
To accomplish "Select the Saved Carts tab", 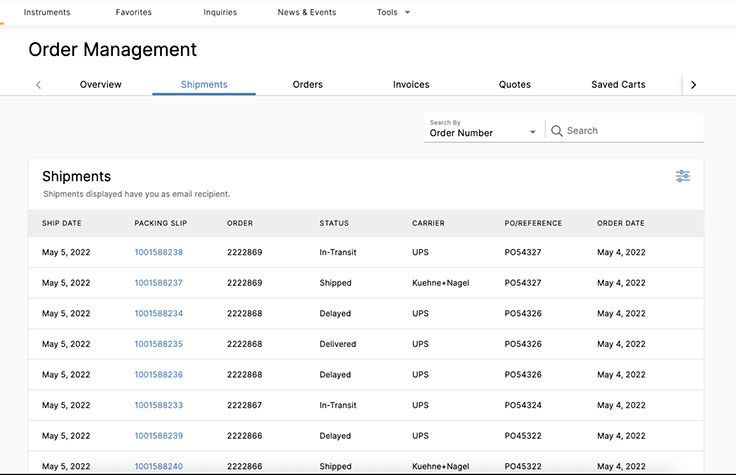I will tap(618, 85).
